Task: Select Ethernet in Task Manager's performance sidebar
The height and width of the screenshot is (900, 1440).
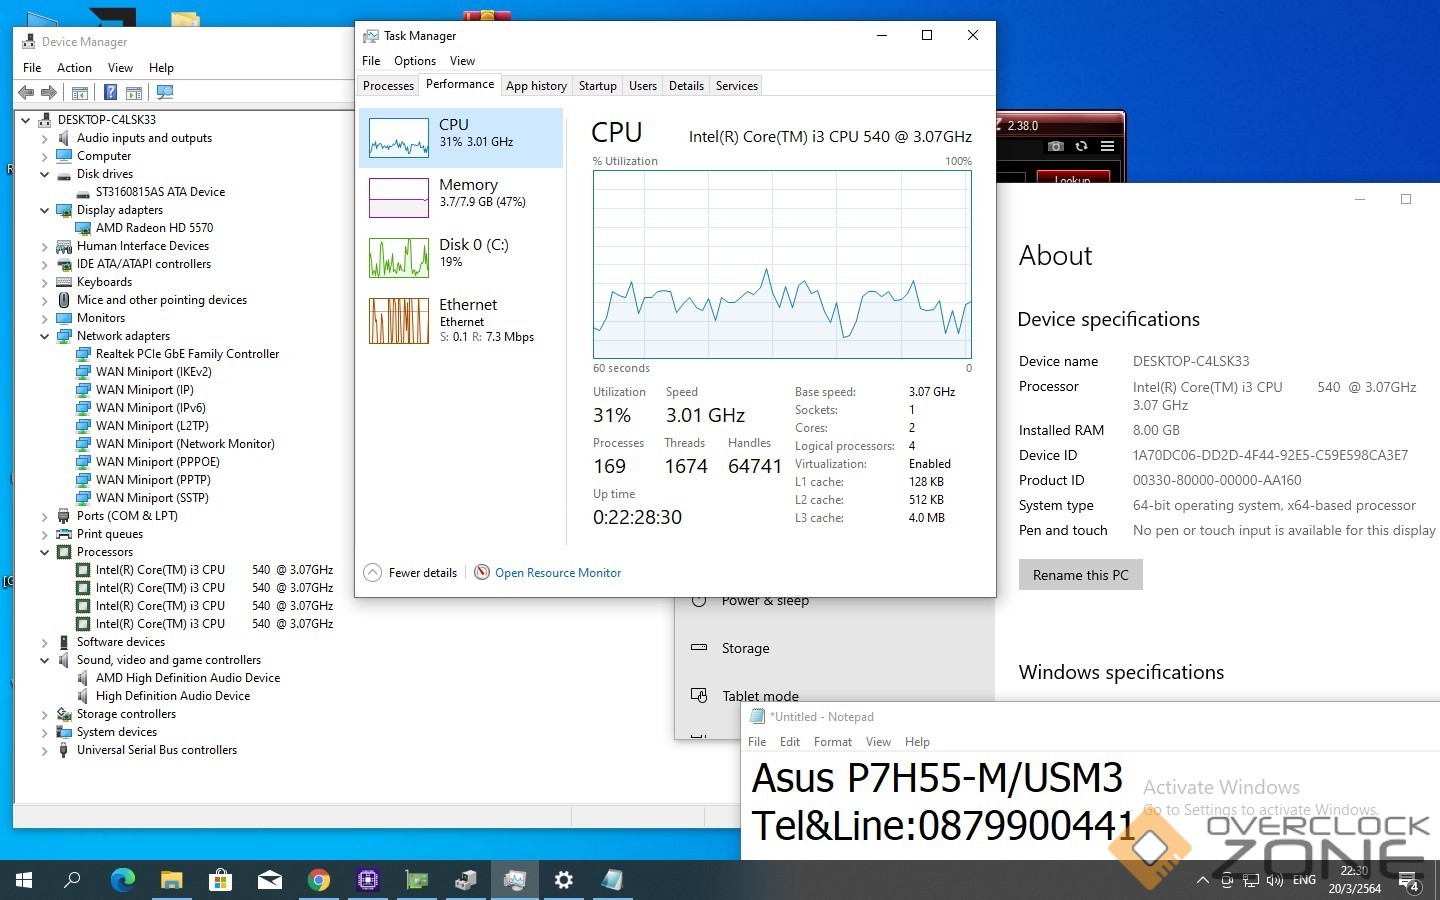Action: click(461, 320)
